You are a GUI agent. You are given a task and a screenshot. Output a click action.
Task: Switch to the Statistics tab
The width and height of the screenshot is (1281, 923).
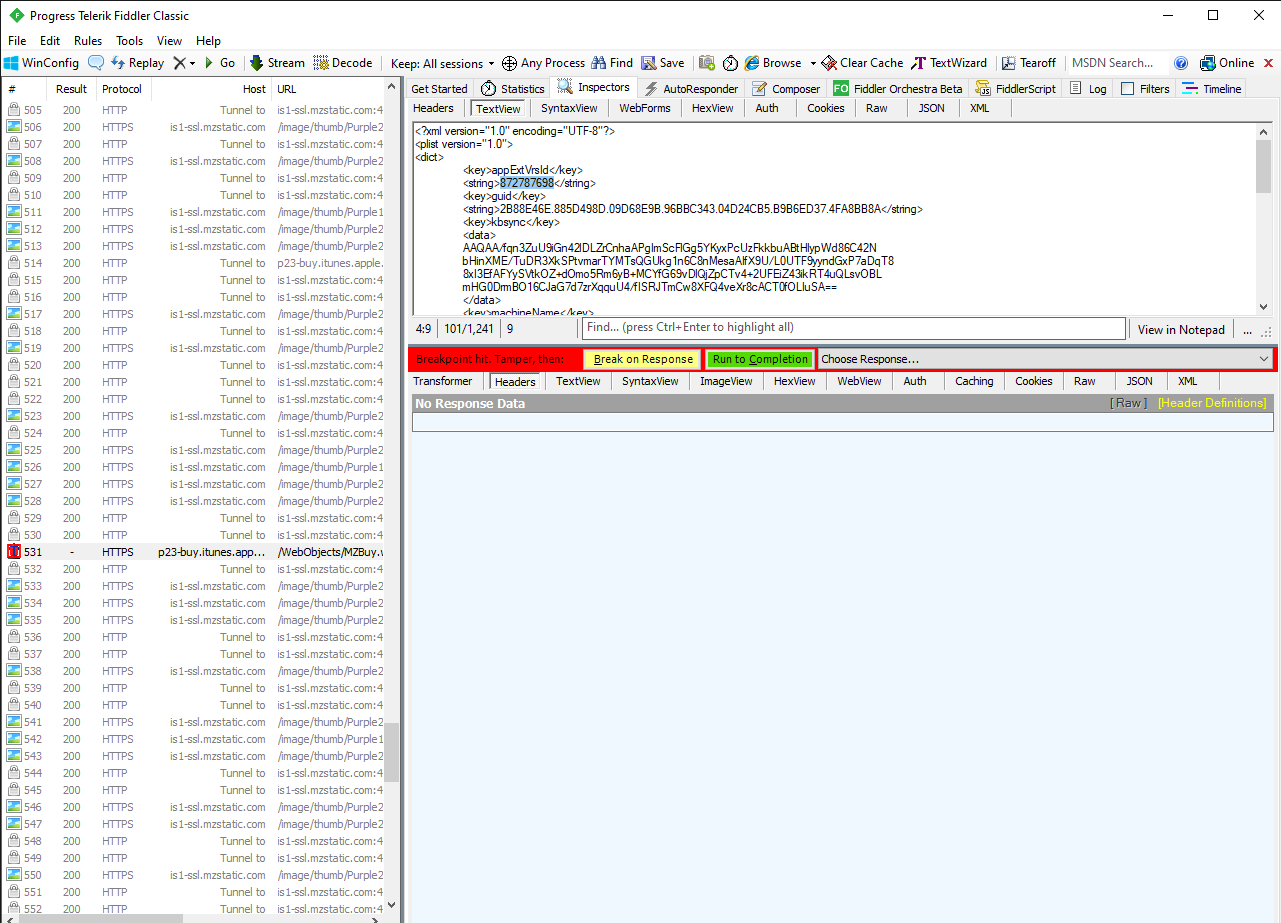(x=513, y=89)
